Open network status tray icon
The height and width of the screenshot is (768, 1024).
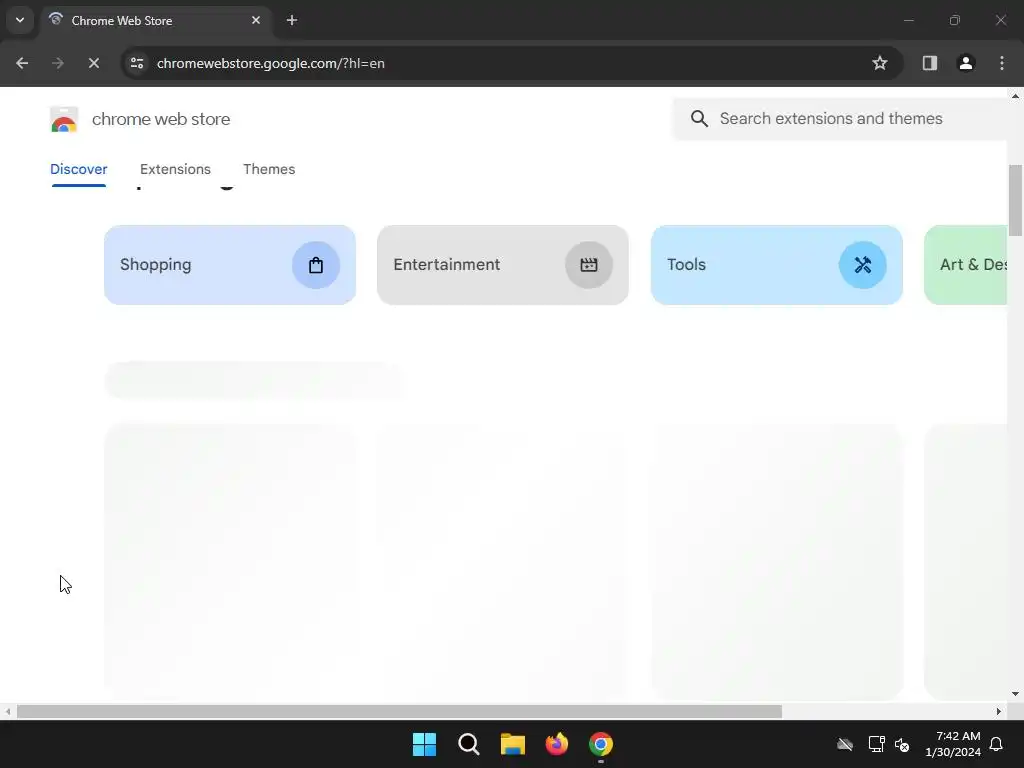[876, 744]
